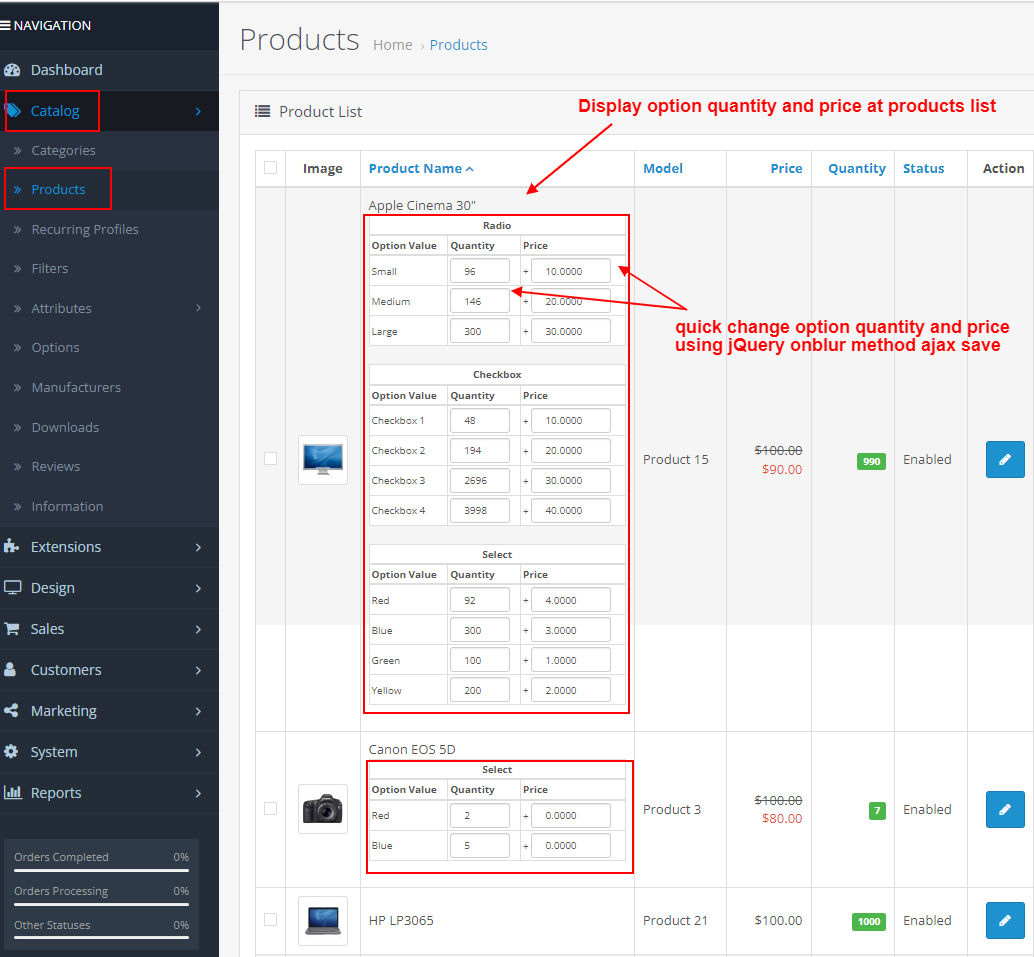Click the Extensions puzzle piece icon
The width and height of the screenshot is (1034, 957).
coord(11,546)
